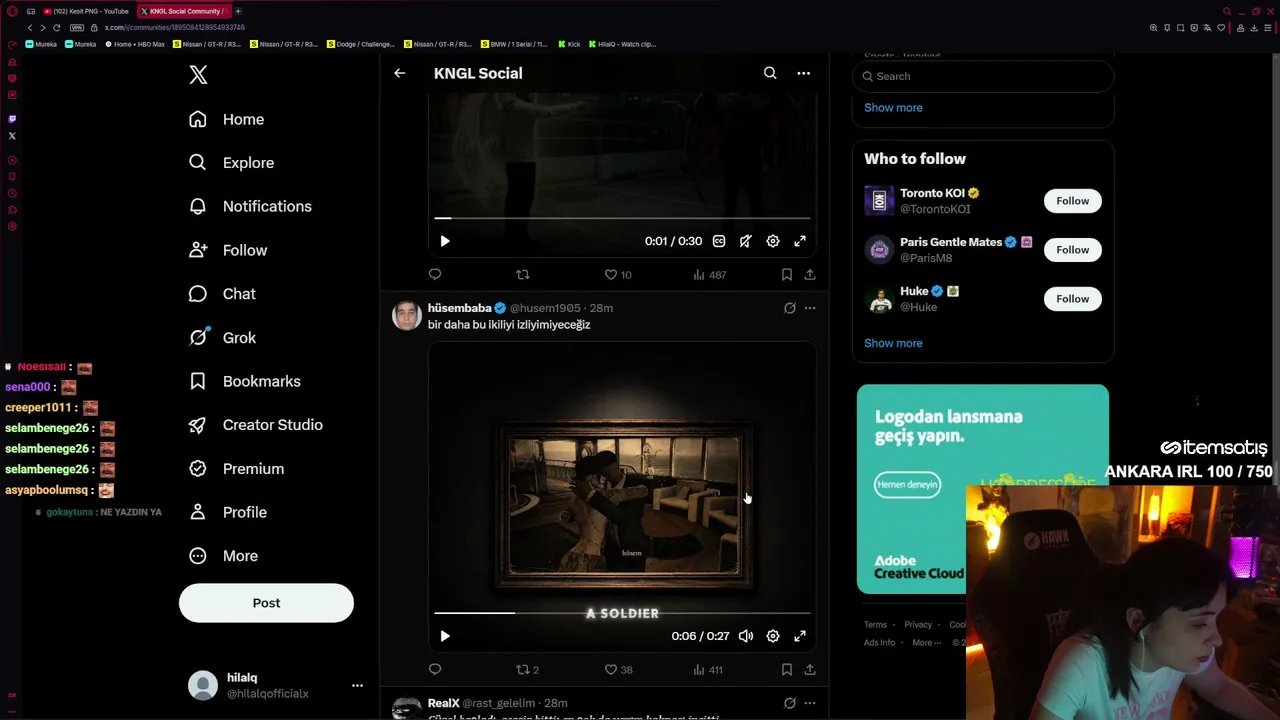Open settings on the 0:27 video
The width and height of the screenshot is (1280, 720).
tap(773, 636)
